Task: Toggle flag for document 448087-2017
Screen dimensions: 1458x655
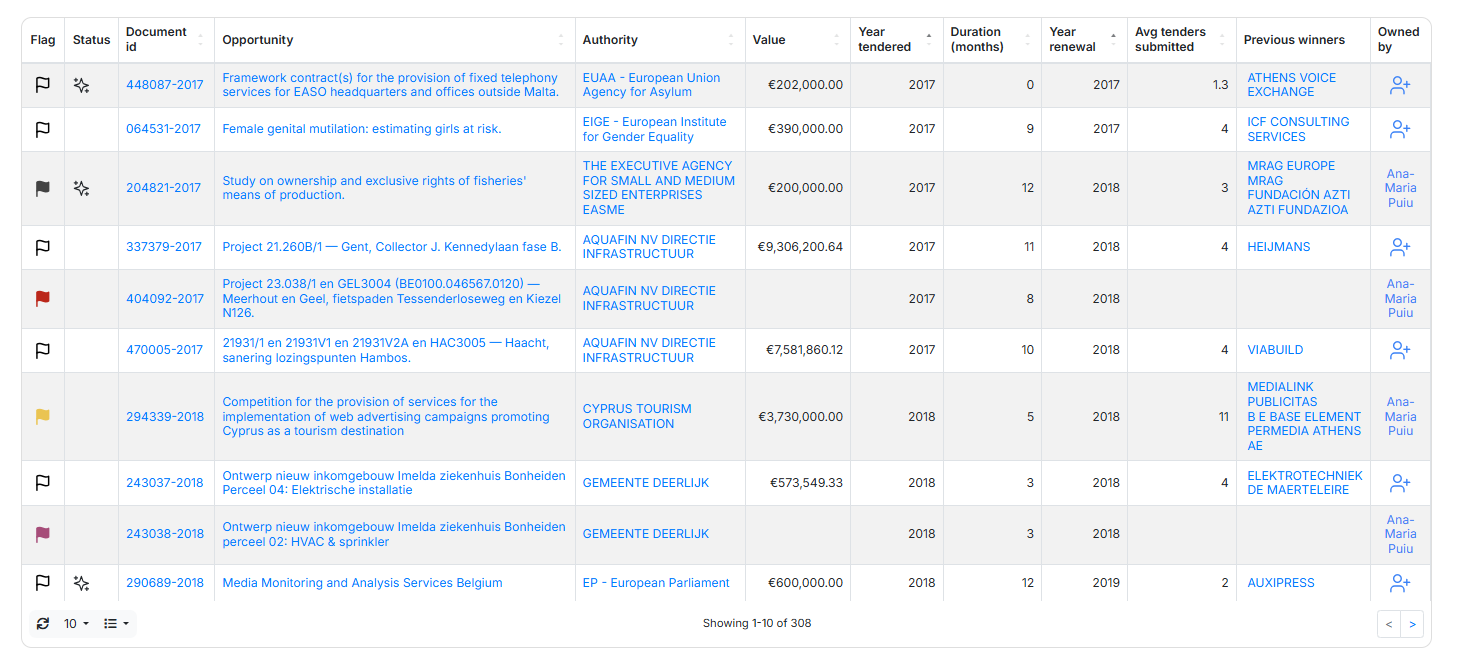Action: click(x=43, y=85)
